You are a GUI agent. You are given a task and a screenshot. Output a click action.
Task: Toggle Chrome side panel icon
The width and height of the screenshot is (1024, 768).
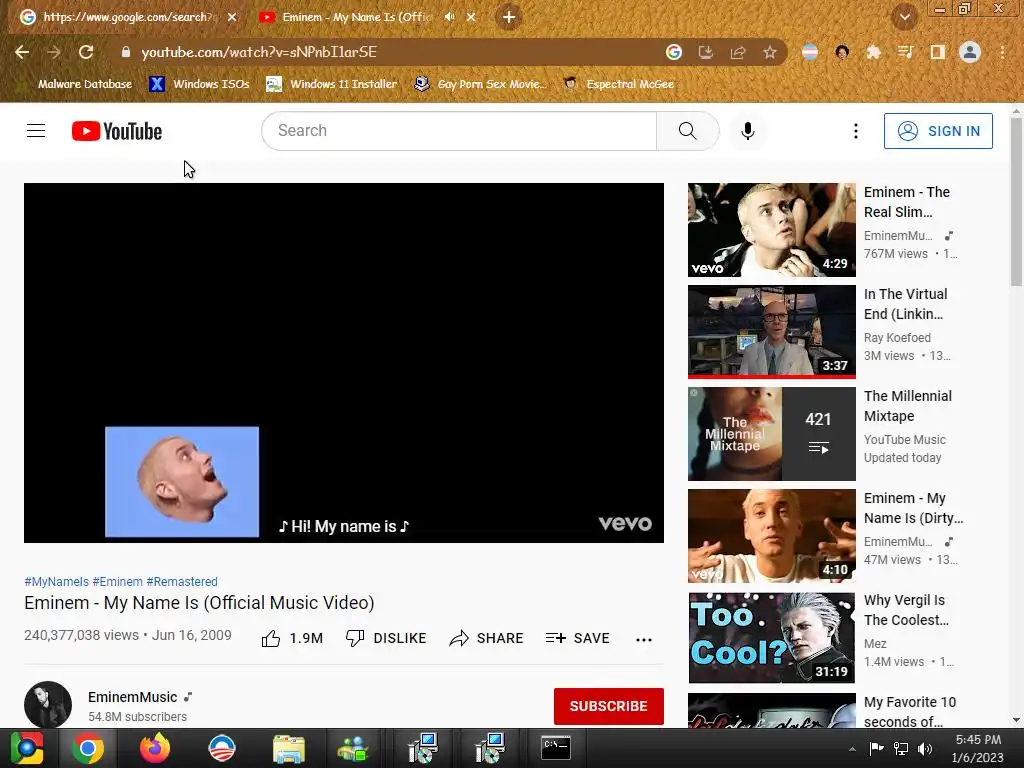[x=937, y=52]
